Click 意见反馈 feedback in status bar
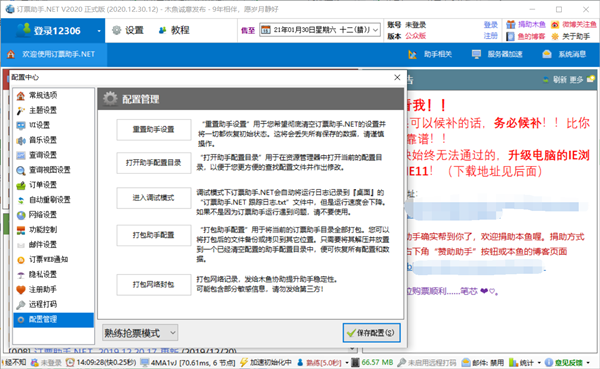Image resolution: width=600 pixels, height=369 pixels. [564, 362]
